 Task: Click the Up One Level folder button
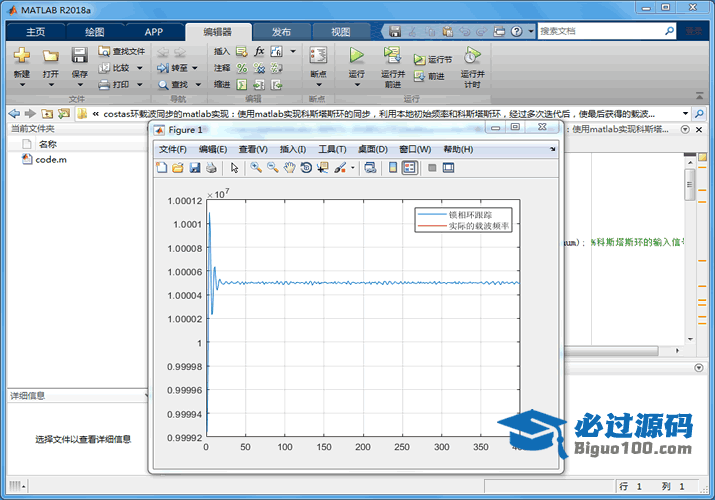click(x=47, y=113)
